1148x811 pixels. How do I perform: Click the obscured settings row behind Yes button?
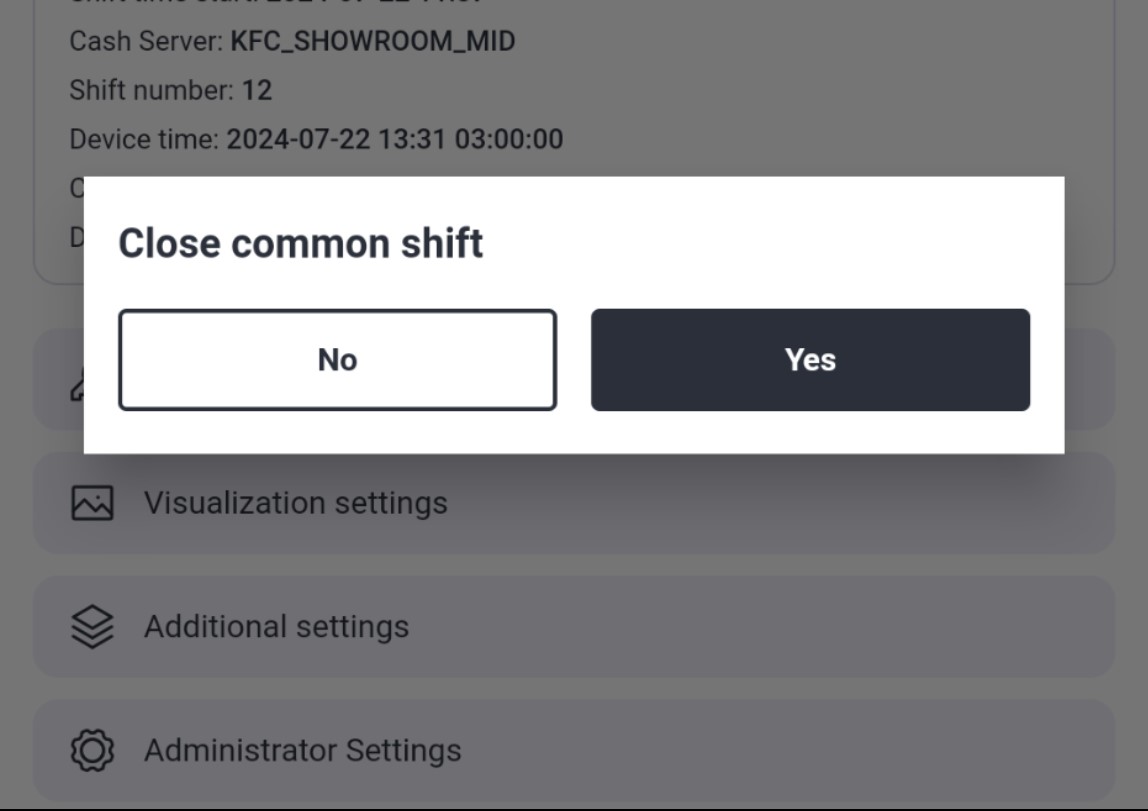(x=1089, y=379)
